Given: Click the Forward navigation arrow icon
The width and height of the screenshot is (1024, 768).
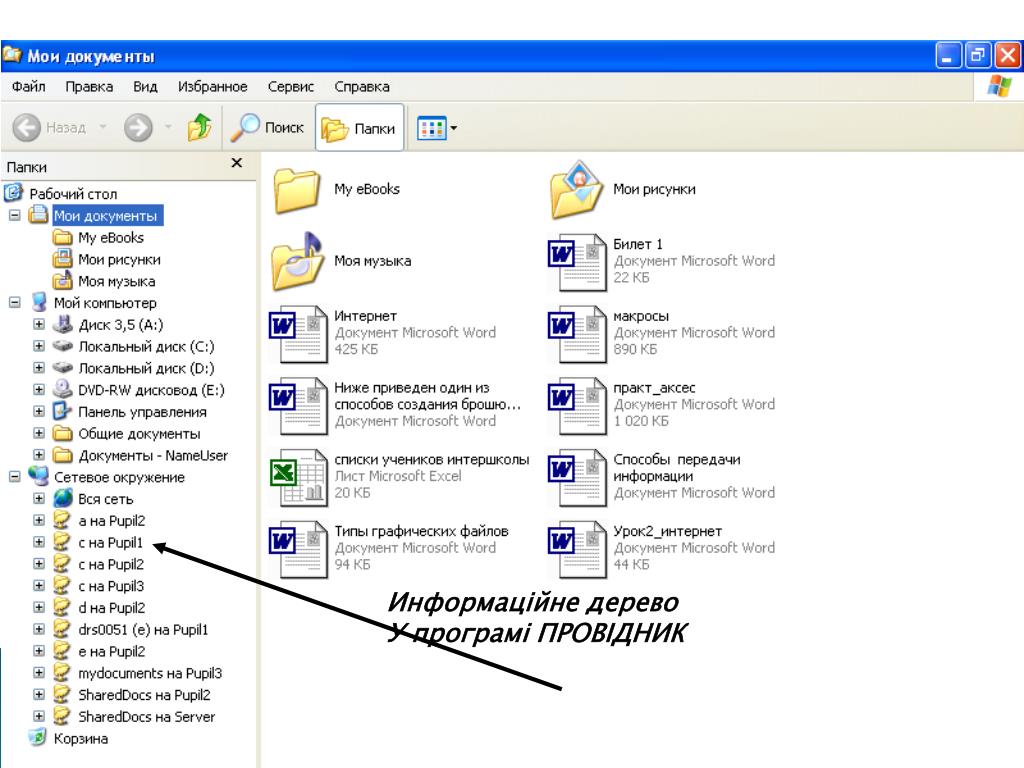Looking at the screenshot, I should [138, 127].
